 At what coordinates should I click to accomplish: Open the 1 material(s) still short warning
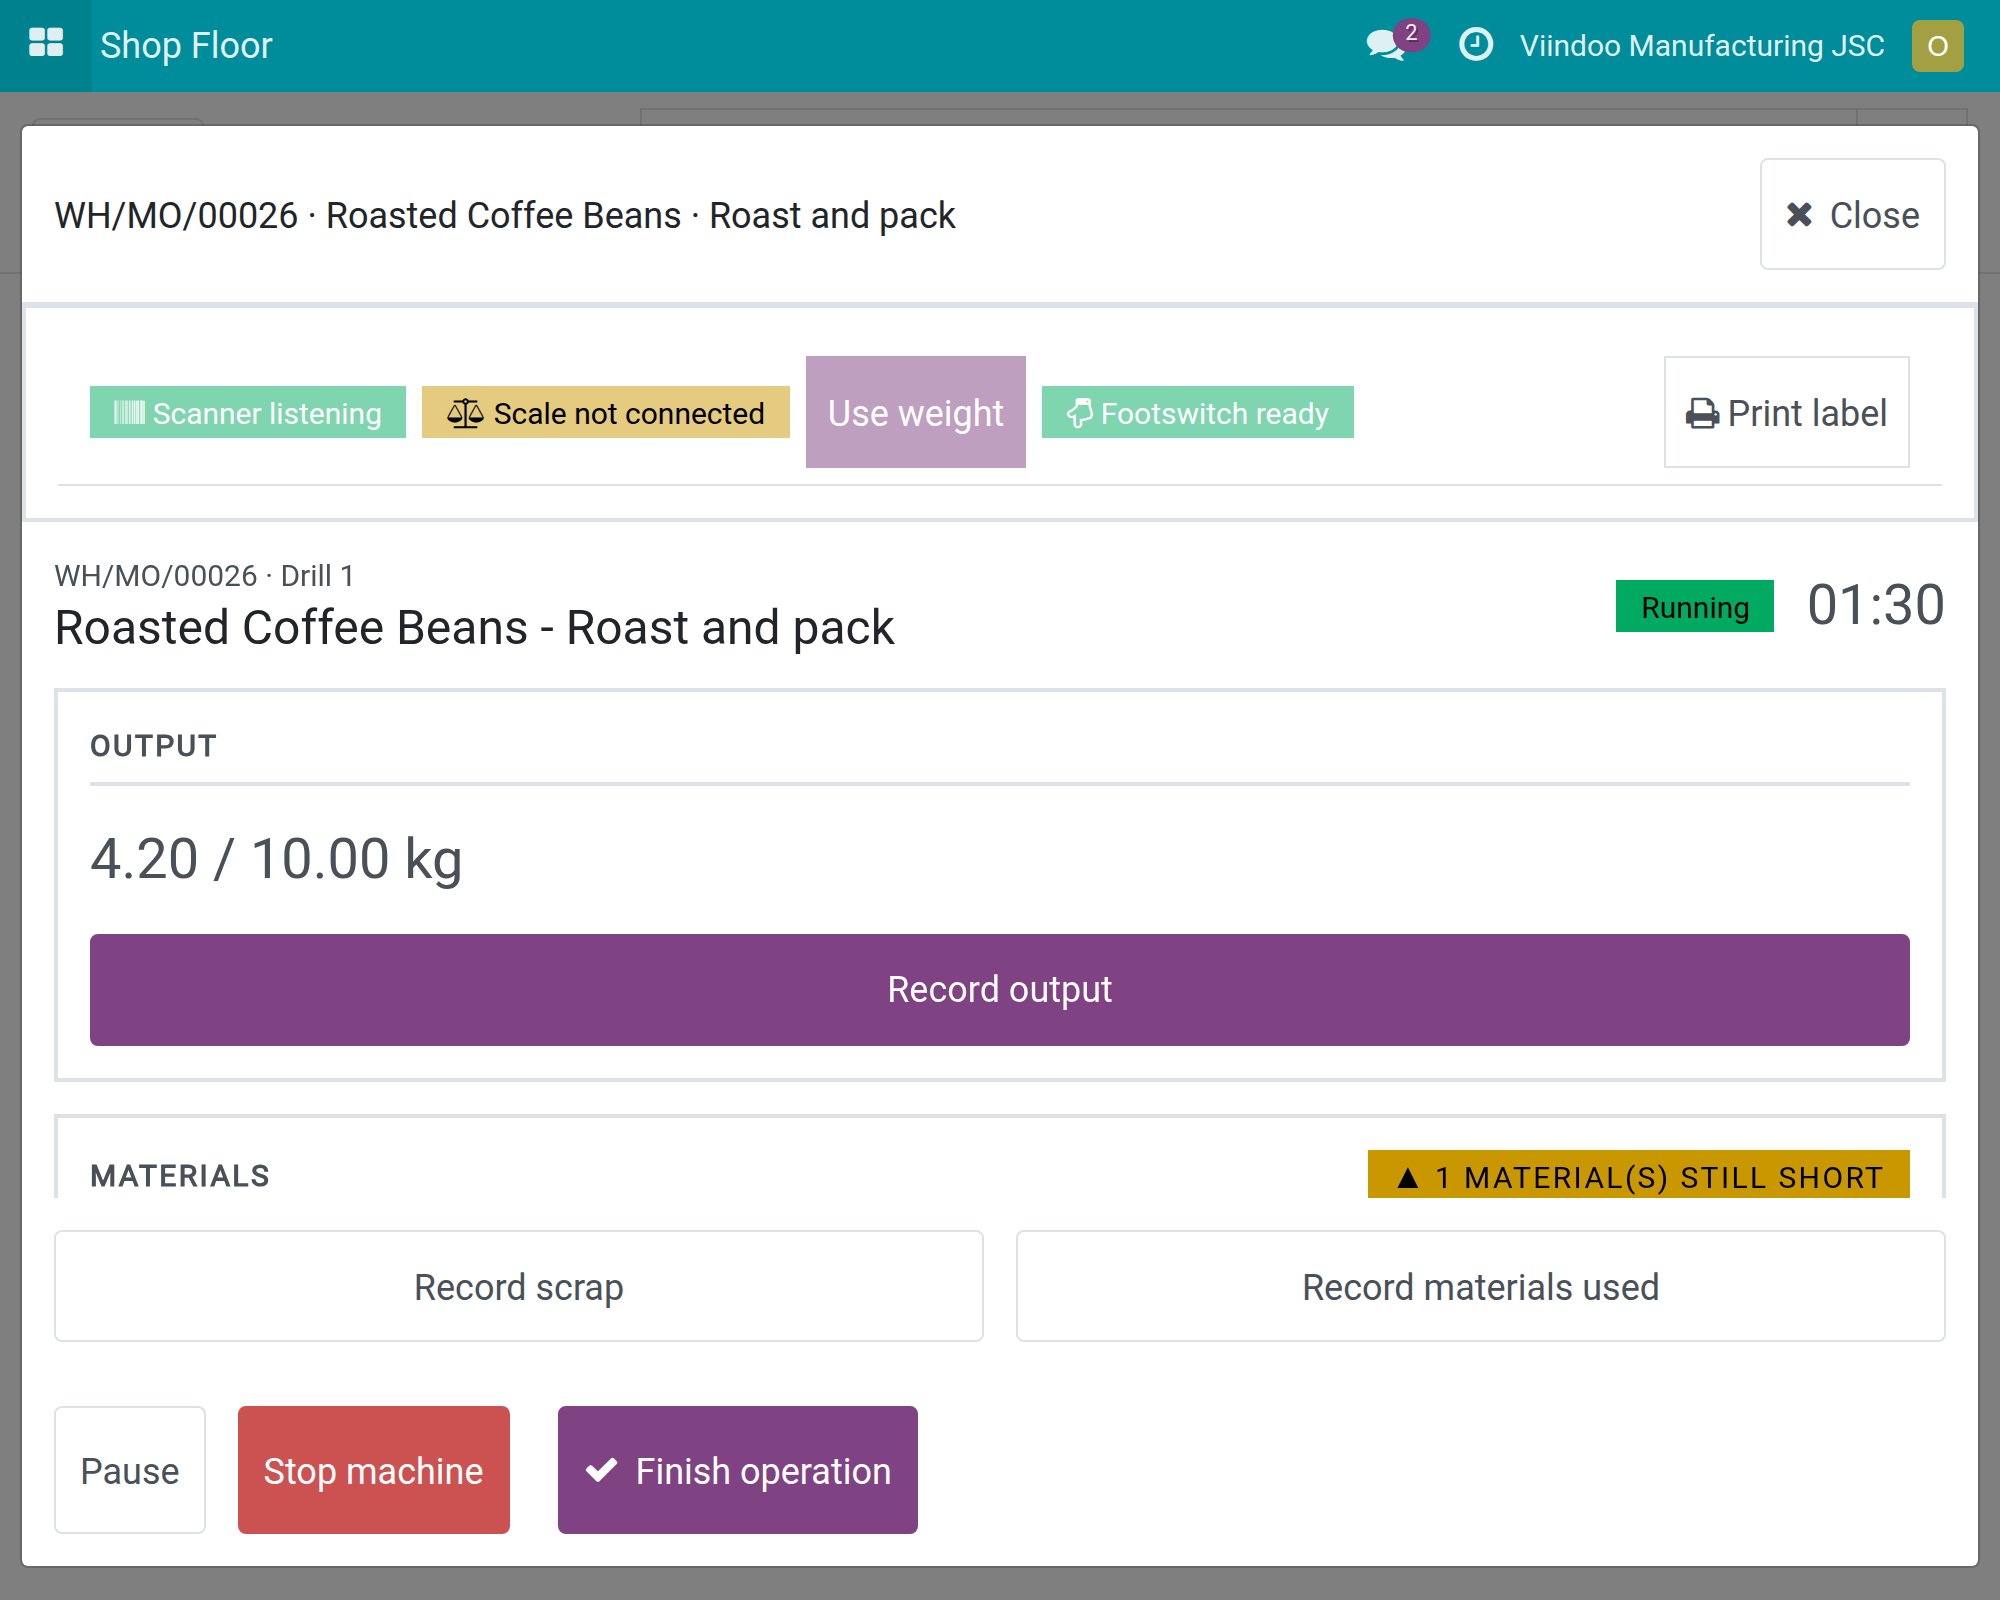1639,1176
